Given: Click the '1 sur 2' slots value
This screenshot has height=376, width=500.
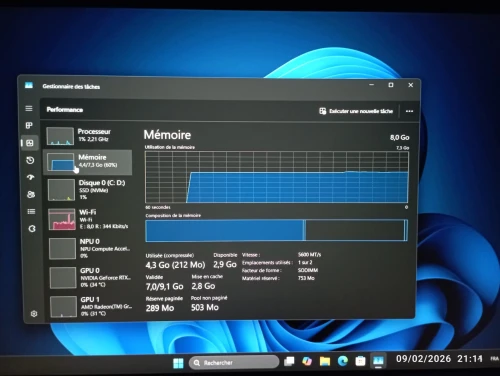Looking at the screenshot, I should pos(305,262).
